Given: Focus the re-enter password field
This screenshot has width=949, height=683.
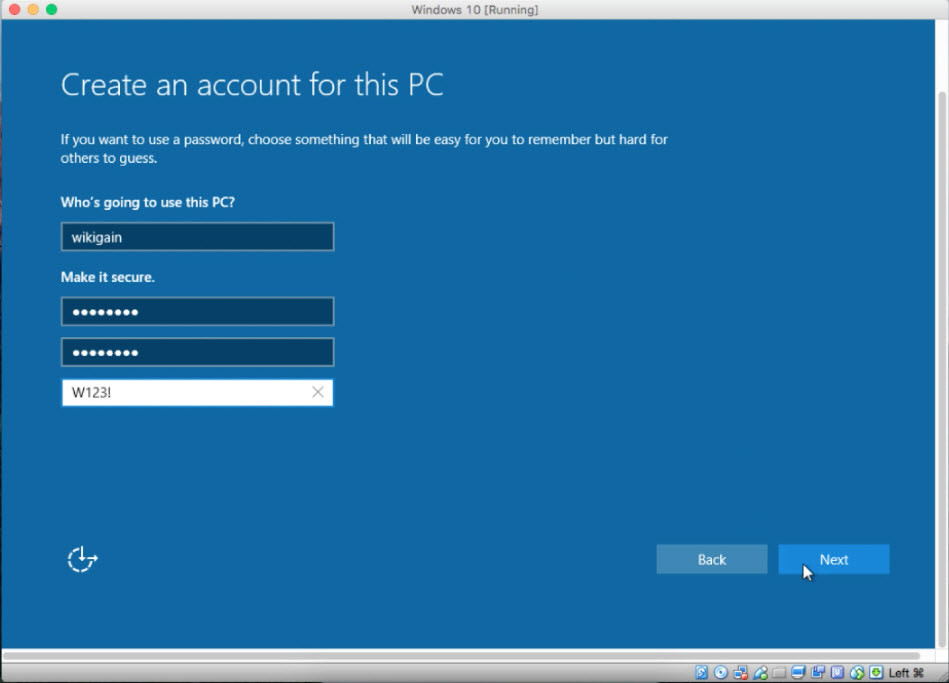Looking at the screenshot, I should point(197,352).
